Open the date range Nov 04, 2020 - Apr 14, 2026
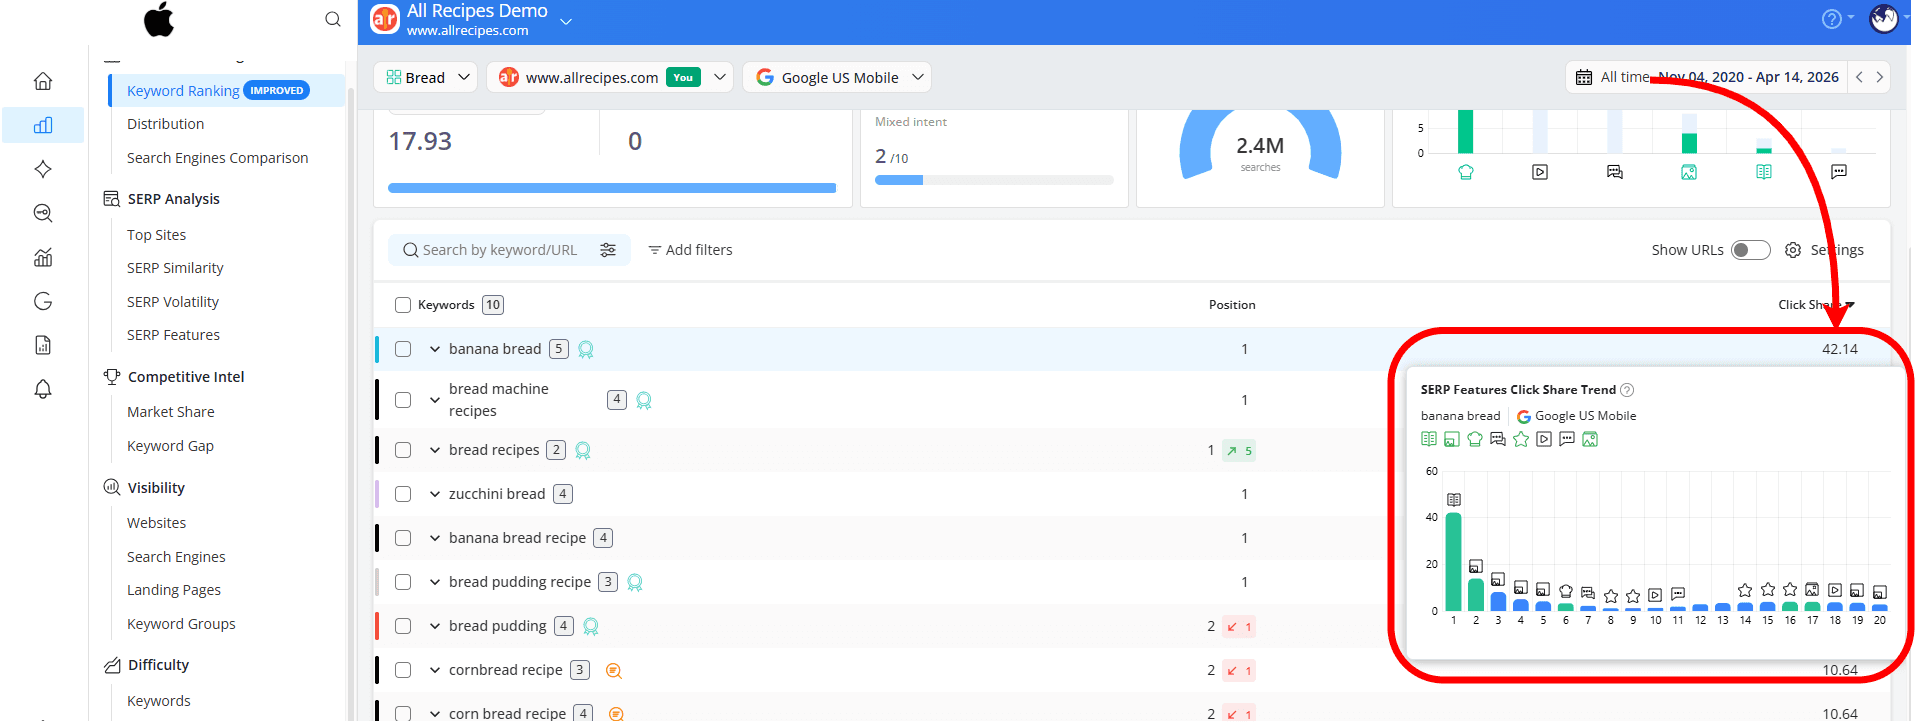The height and width of the screenshot is (722, 1915). (x=1748, y=77)
